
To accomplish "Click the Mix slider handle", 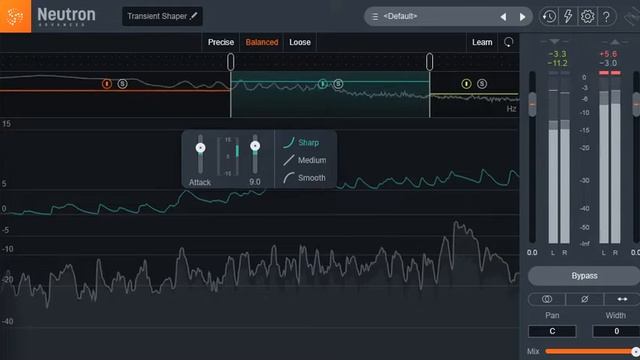I will (x=635, y=351).
